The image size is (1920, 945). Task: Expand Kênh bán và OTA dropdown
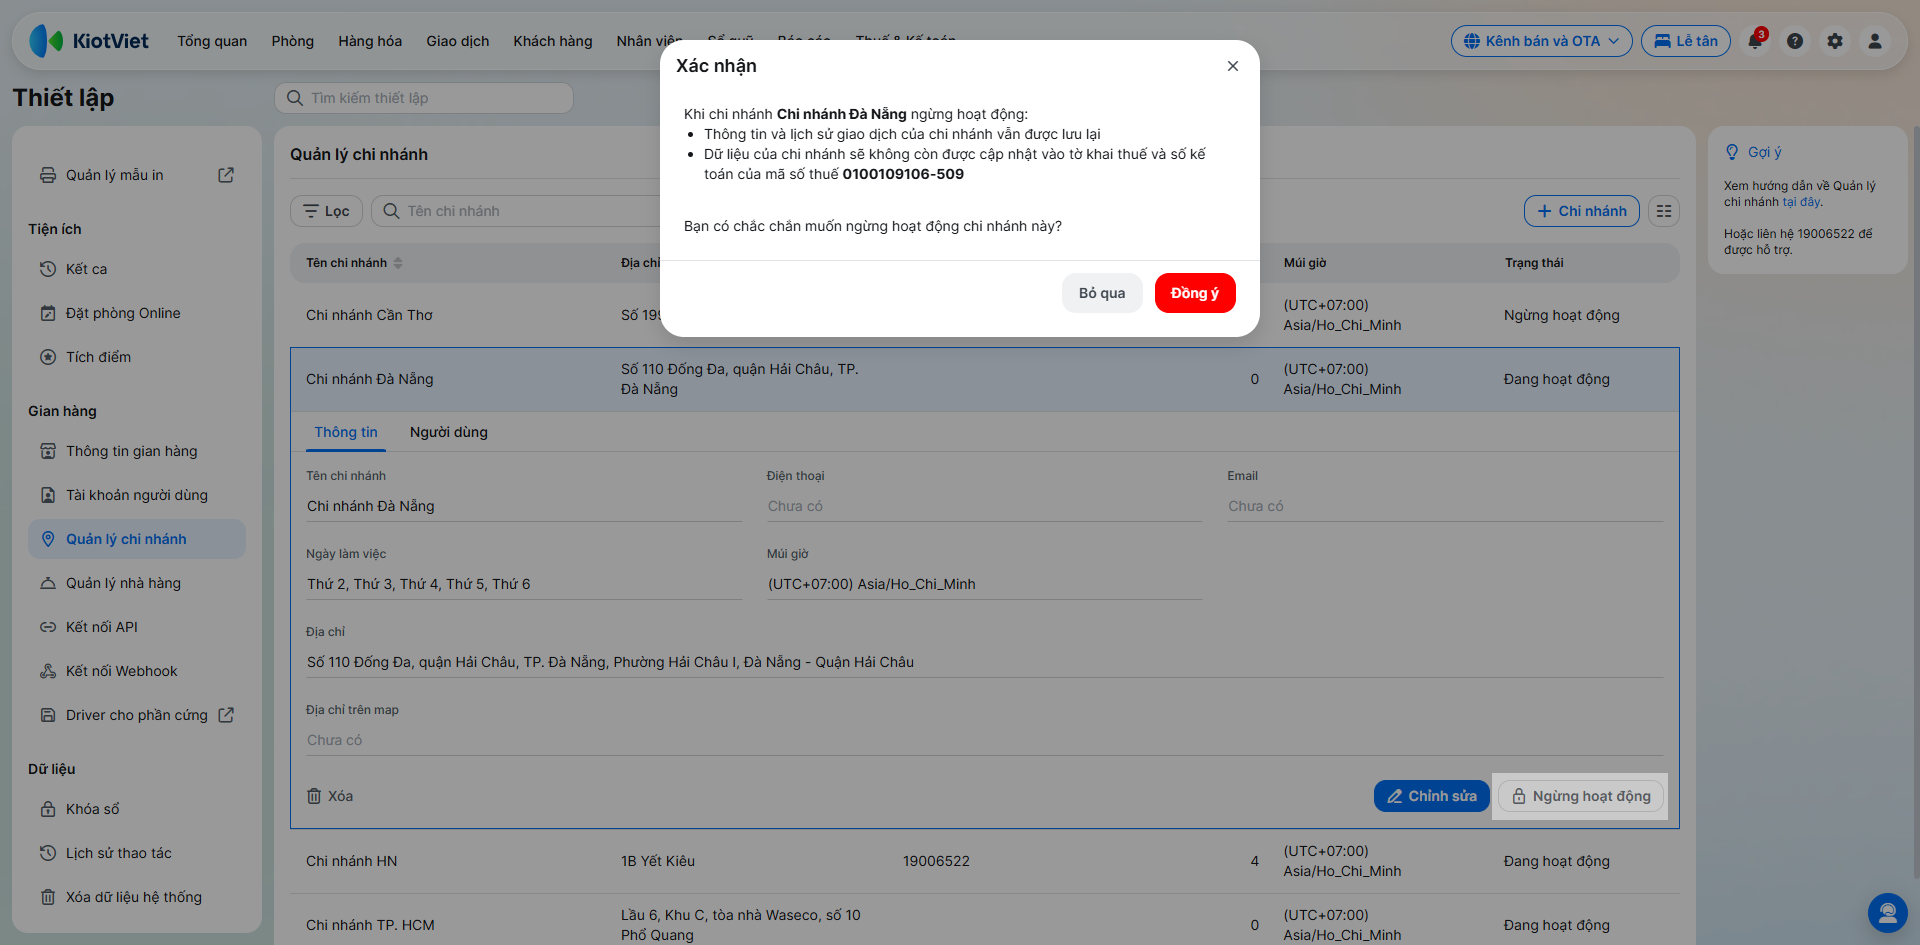tap(1542, 41)
